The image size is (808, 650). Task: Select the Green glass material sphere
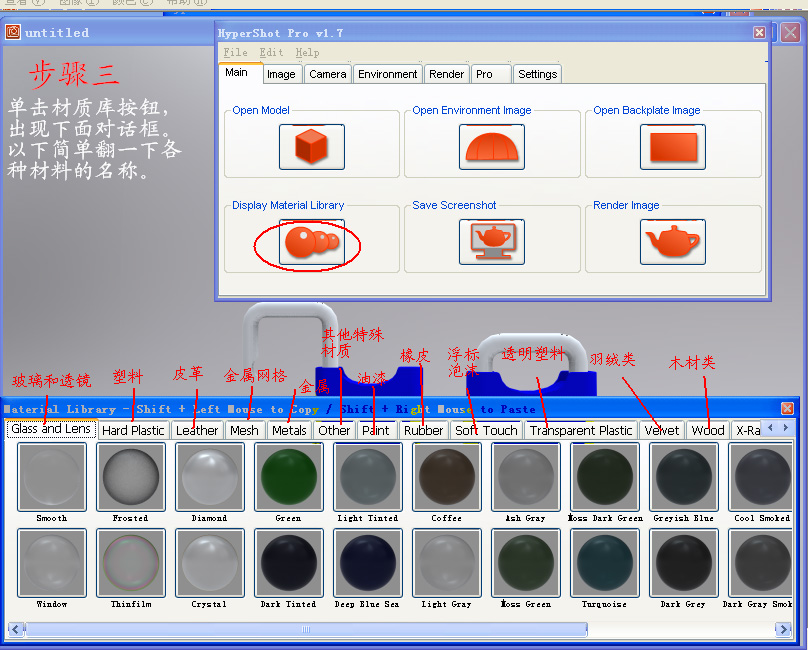coord(288,477)
